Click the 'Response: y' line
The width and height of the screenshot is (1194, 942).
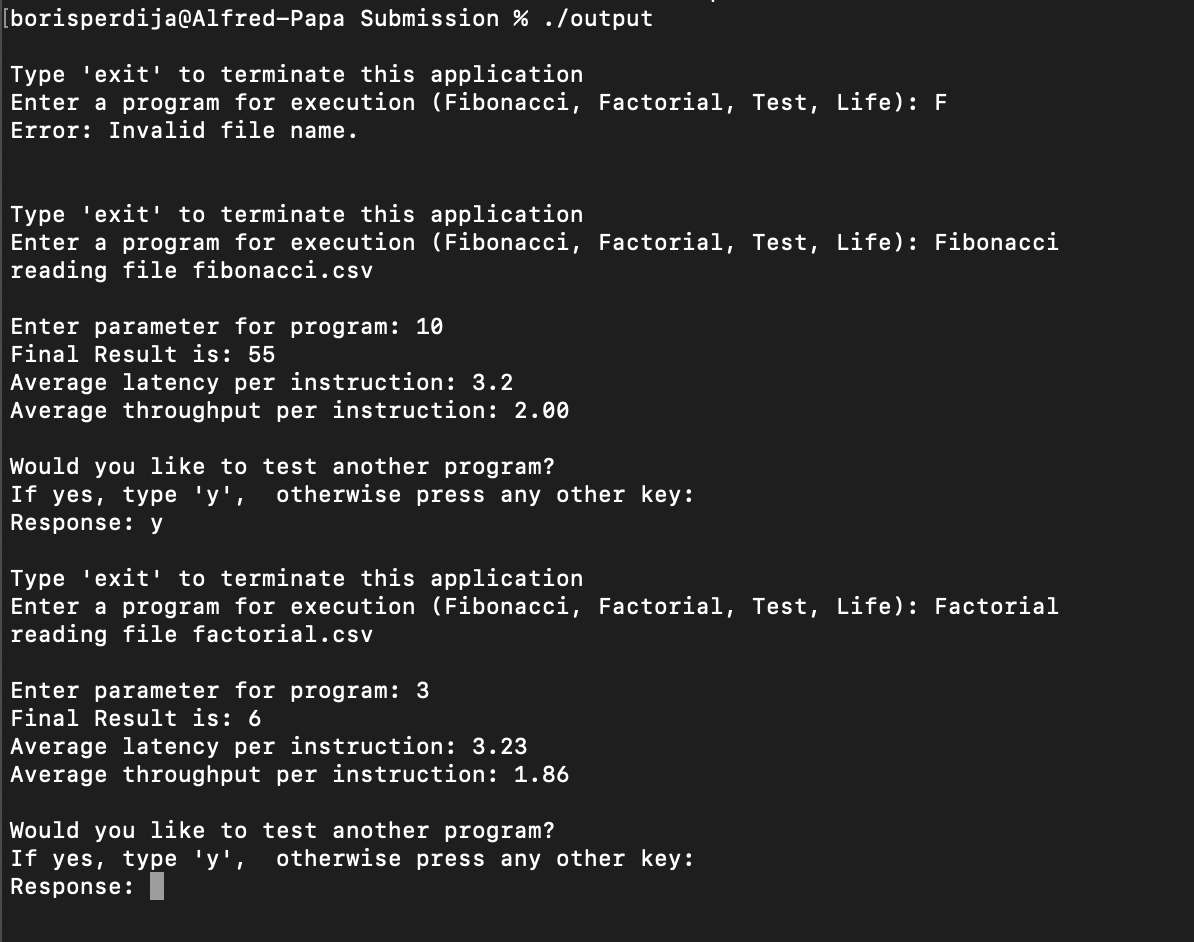point(87,523)
